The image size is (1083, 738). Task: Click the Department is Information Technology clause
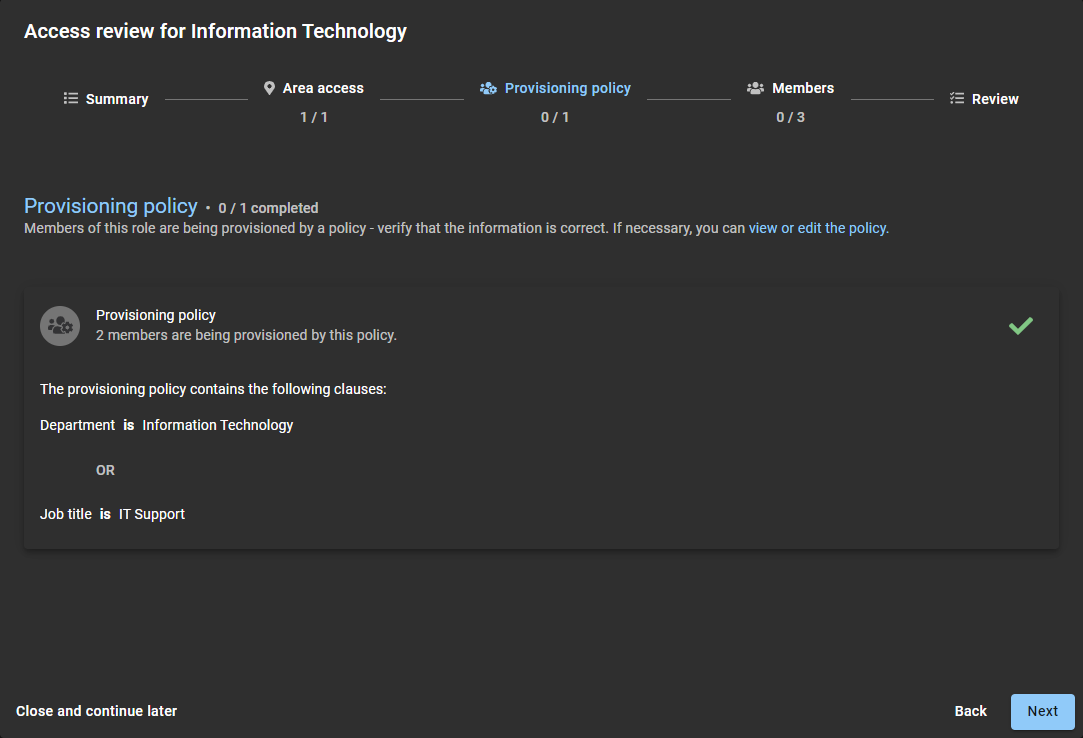pos(166,425)
